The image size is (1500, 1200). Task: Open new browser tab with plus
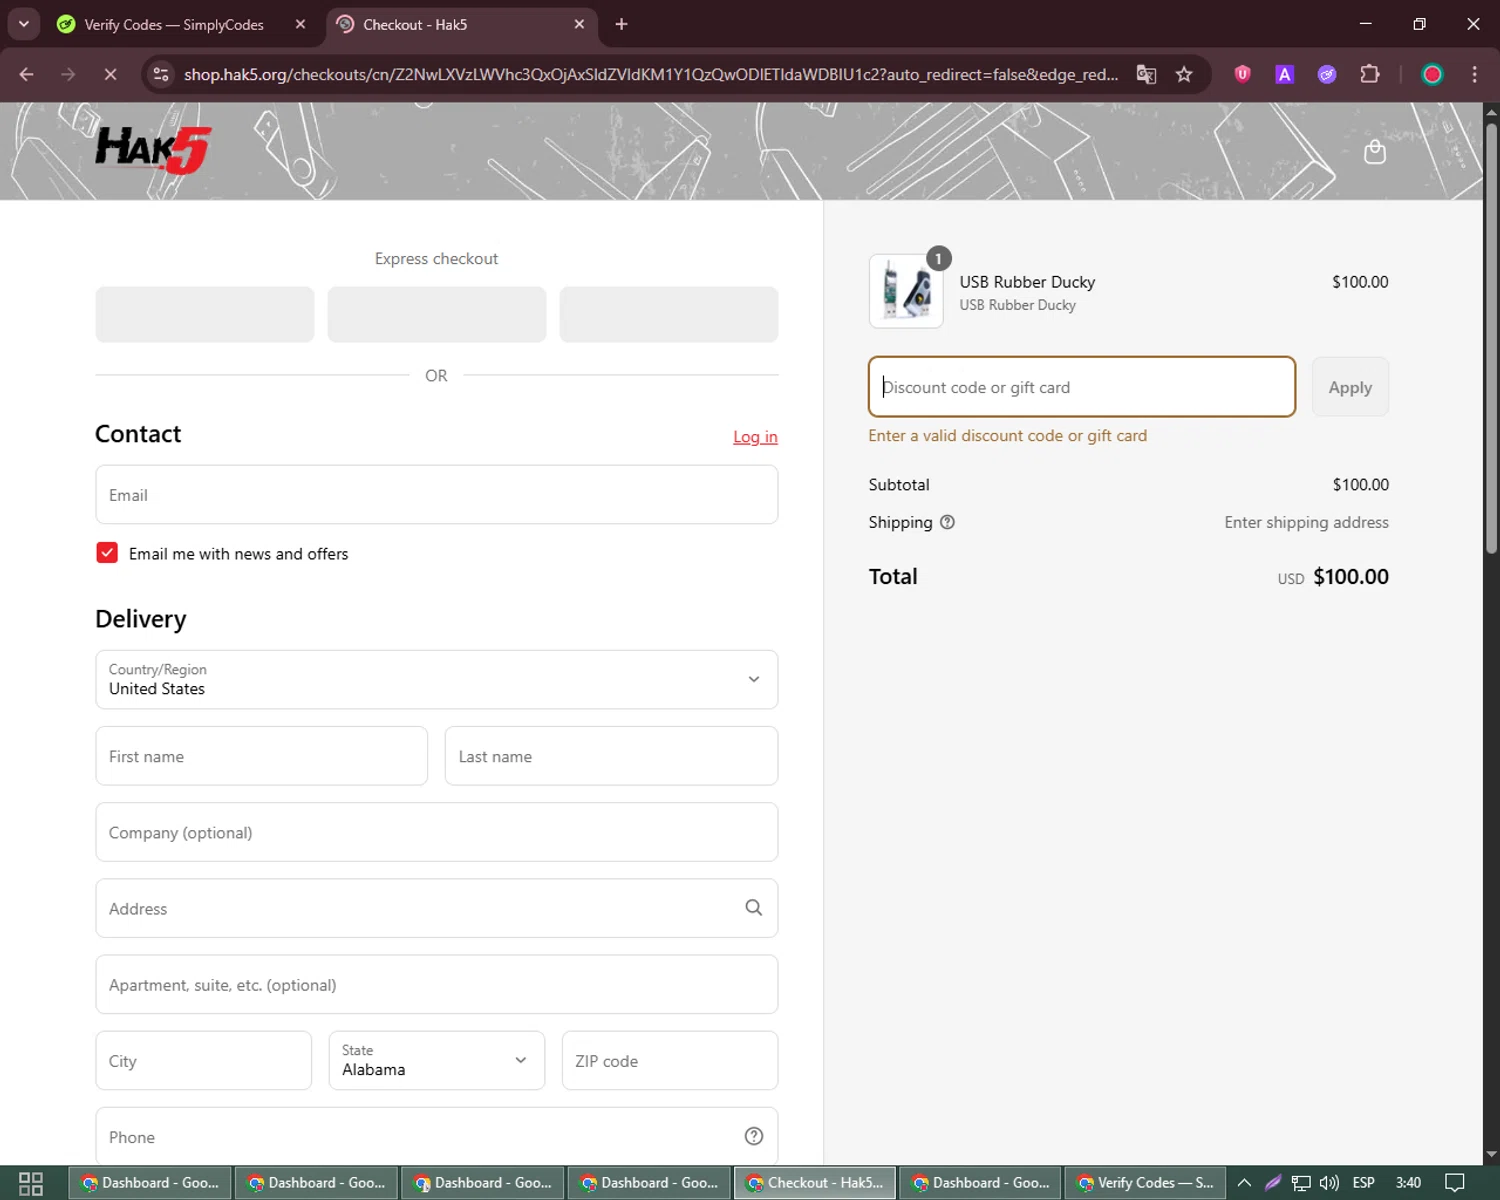click(621, 24)
